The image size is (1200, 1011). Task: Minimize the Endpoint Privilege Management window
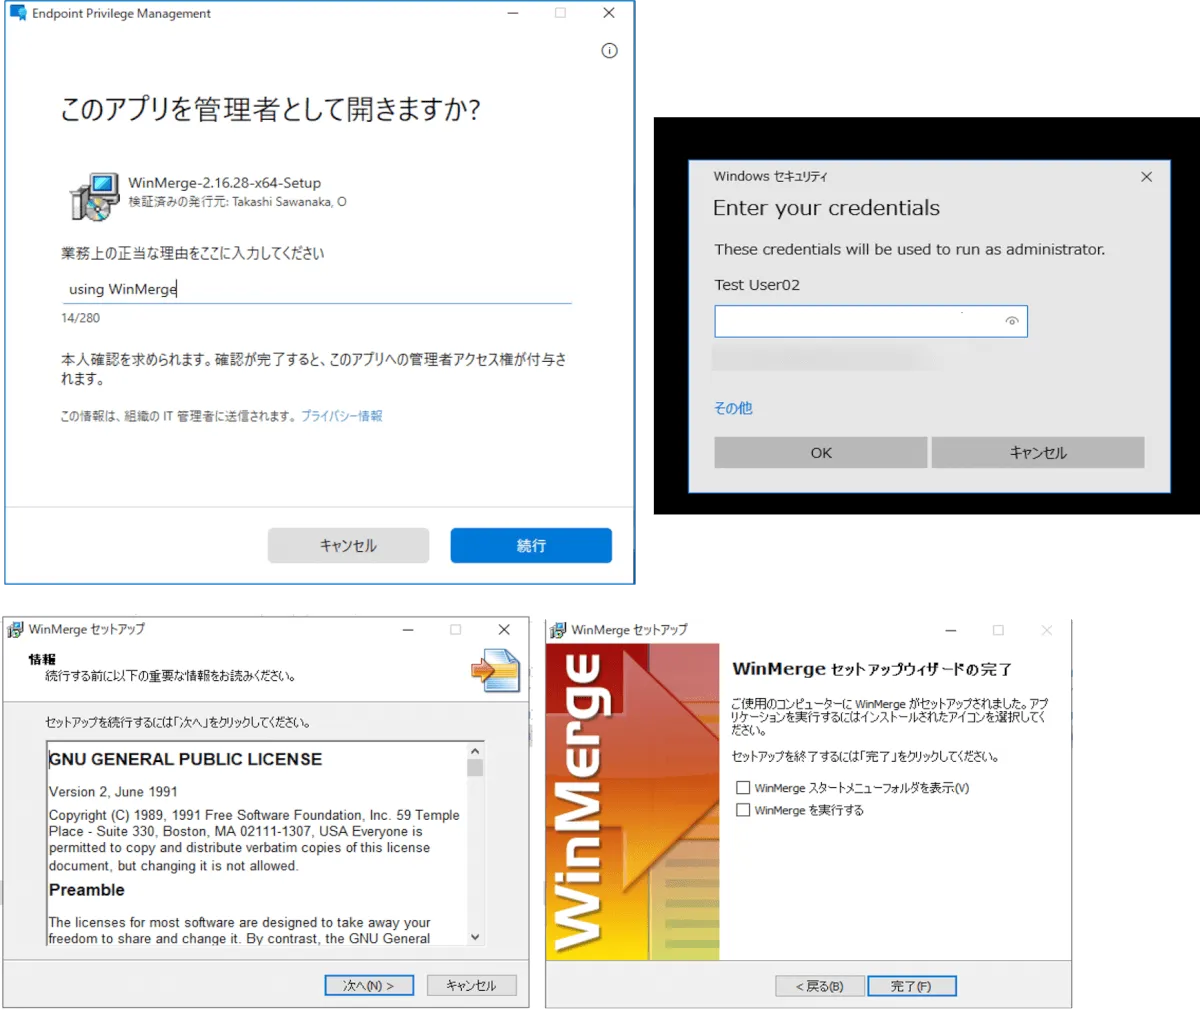513,13
